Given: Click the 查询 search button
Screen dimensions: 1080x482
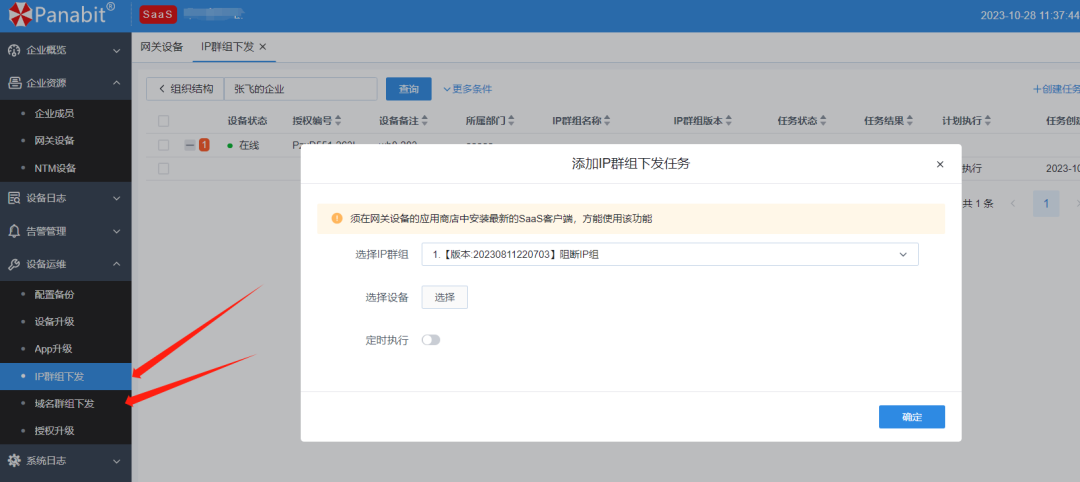Looking at the screenshot, I should [x=408, y=89].
